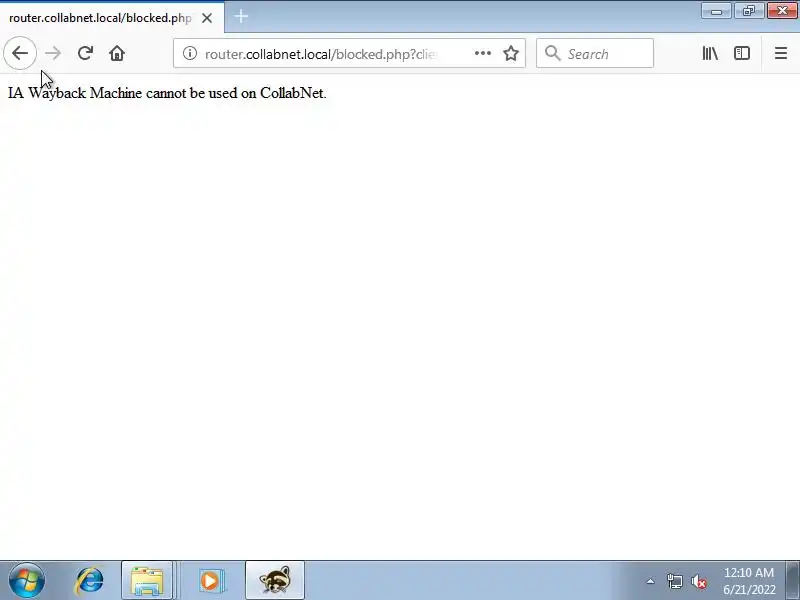
Task: Click the magnifier icon in search box
Action: [552, 53]
